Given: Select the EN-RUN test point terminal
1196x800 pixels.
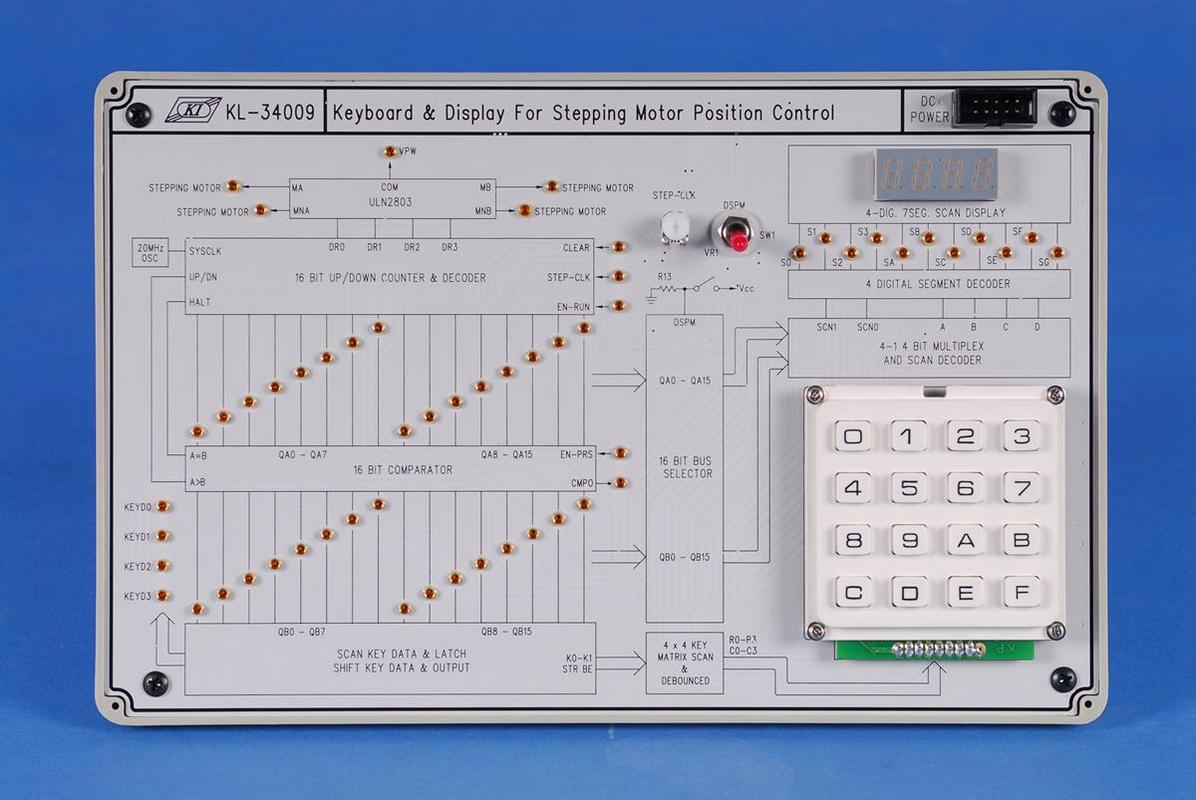Looking at the screenshot, I should coord(619,306).
